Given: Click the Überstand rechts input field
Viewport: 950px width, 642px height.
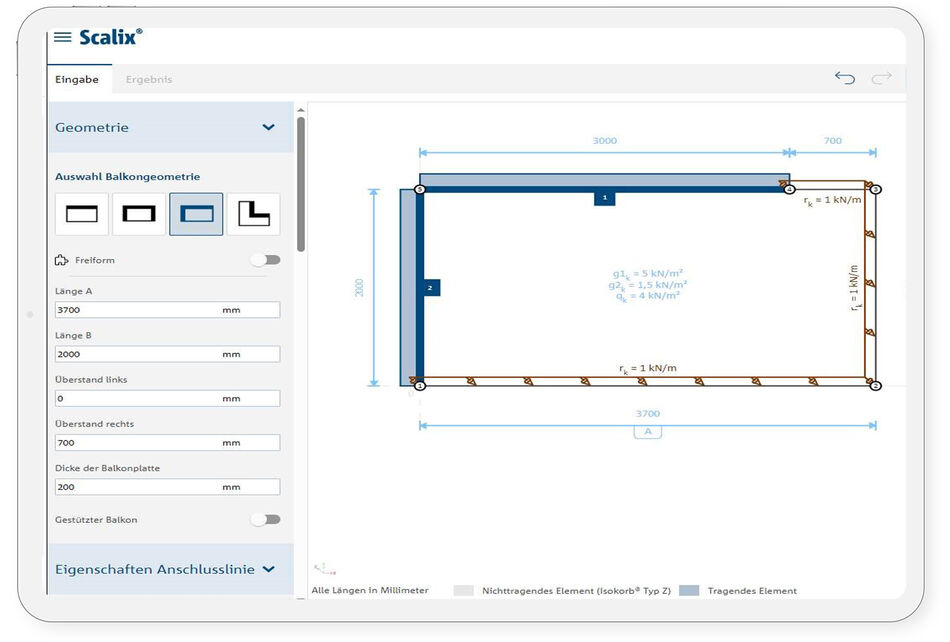Looking at the screenshot, I should [167, 442].
